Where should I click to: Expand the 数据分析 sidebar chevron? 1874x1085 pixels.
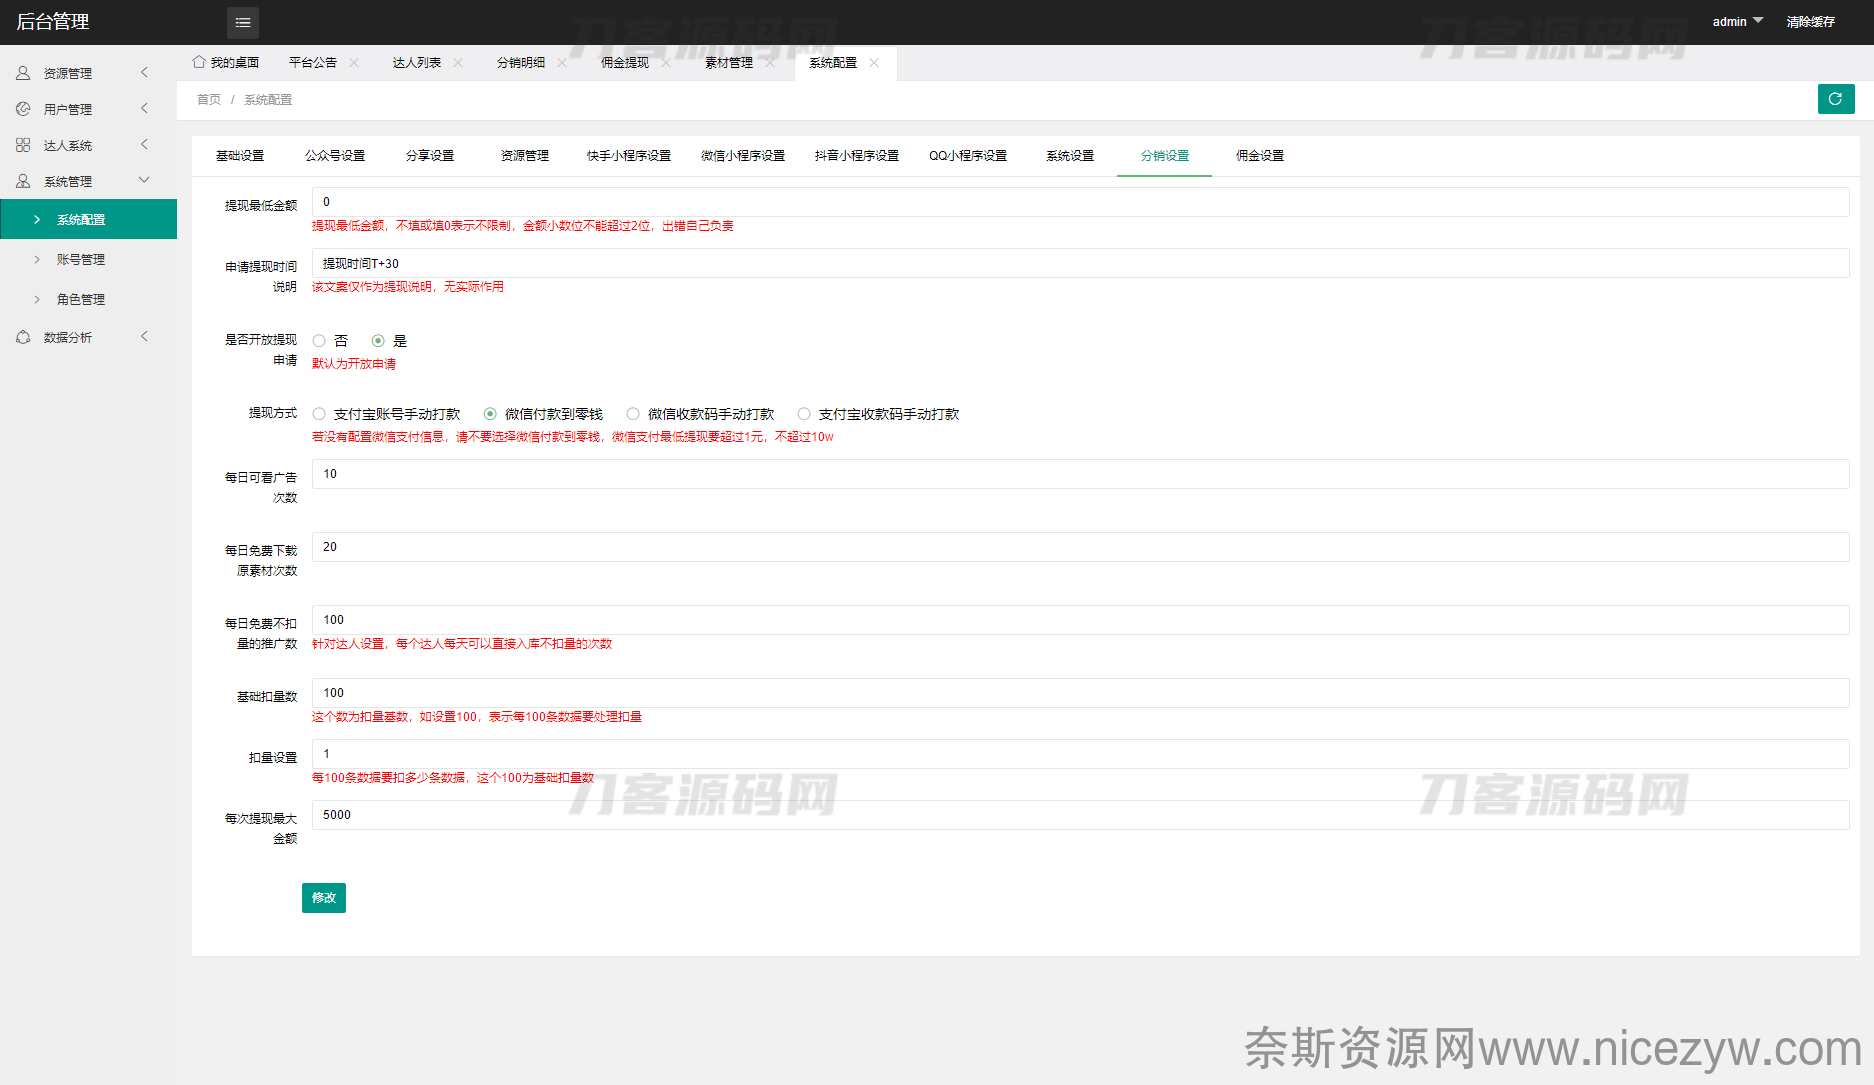point(145,336)
